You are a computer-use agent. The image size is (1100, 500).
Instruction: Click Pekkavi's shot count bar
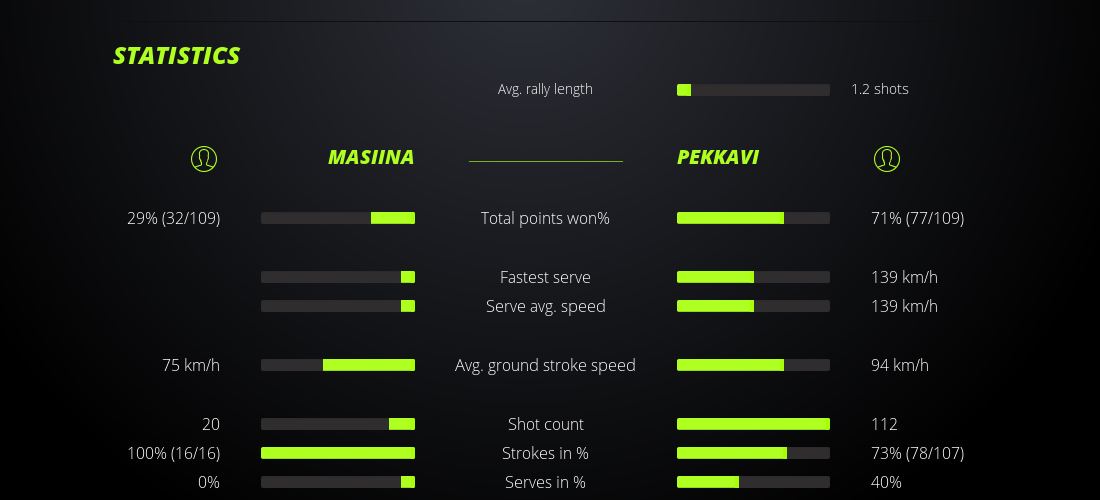[x=753, y=424]
